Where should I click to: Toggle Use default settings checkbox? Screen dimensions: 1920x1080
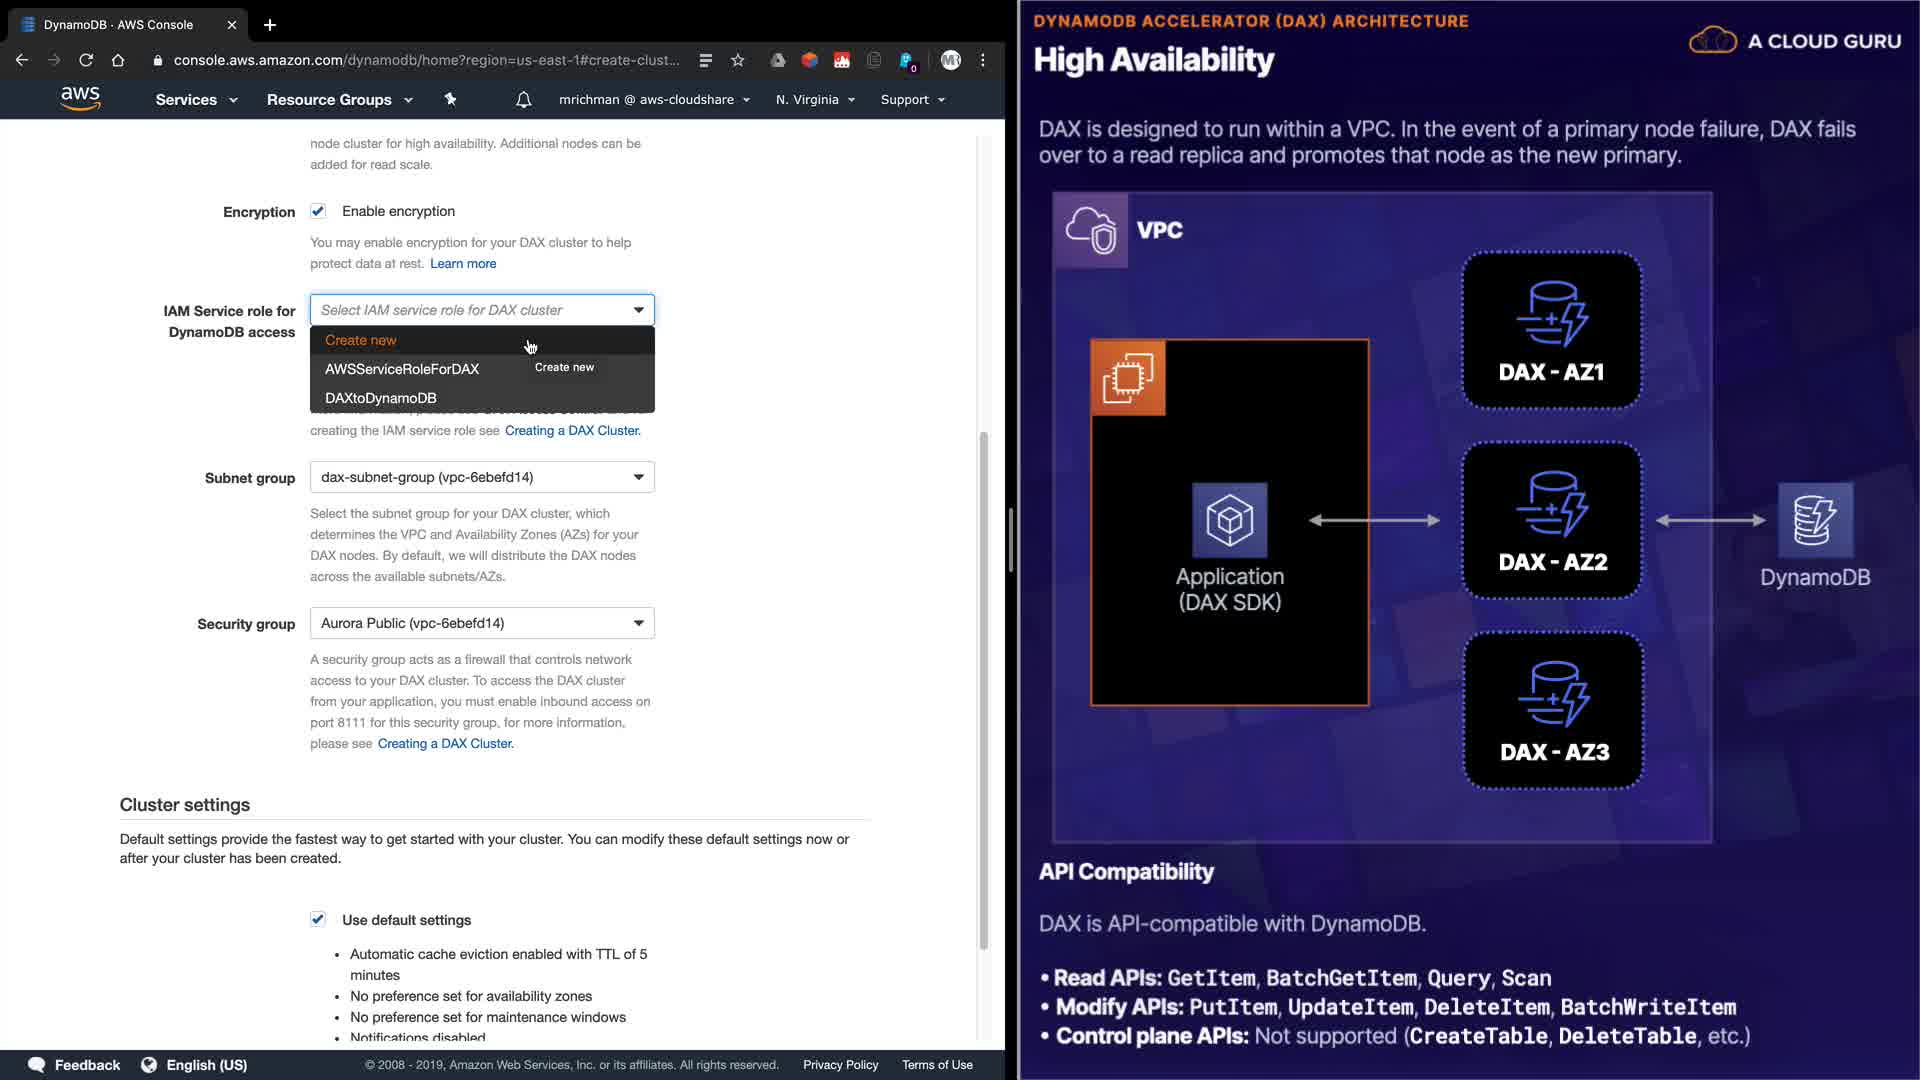point(318,919)
